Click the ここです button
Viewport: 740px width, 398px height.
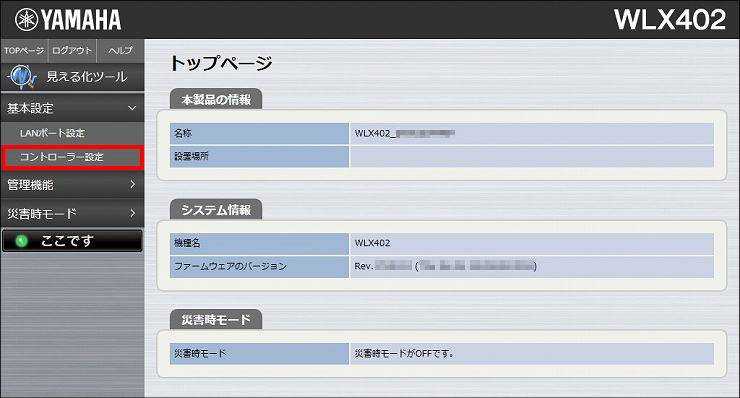click(x=72, y=241)
